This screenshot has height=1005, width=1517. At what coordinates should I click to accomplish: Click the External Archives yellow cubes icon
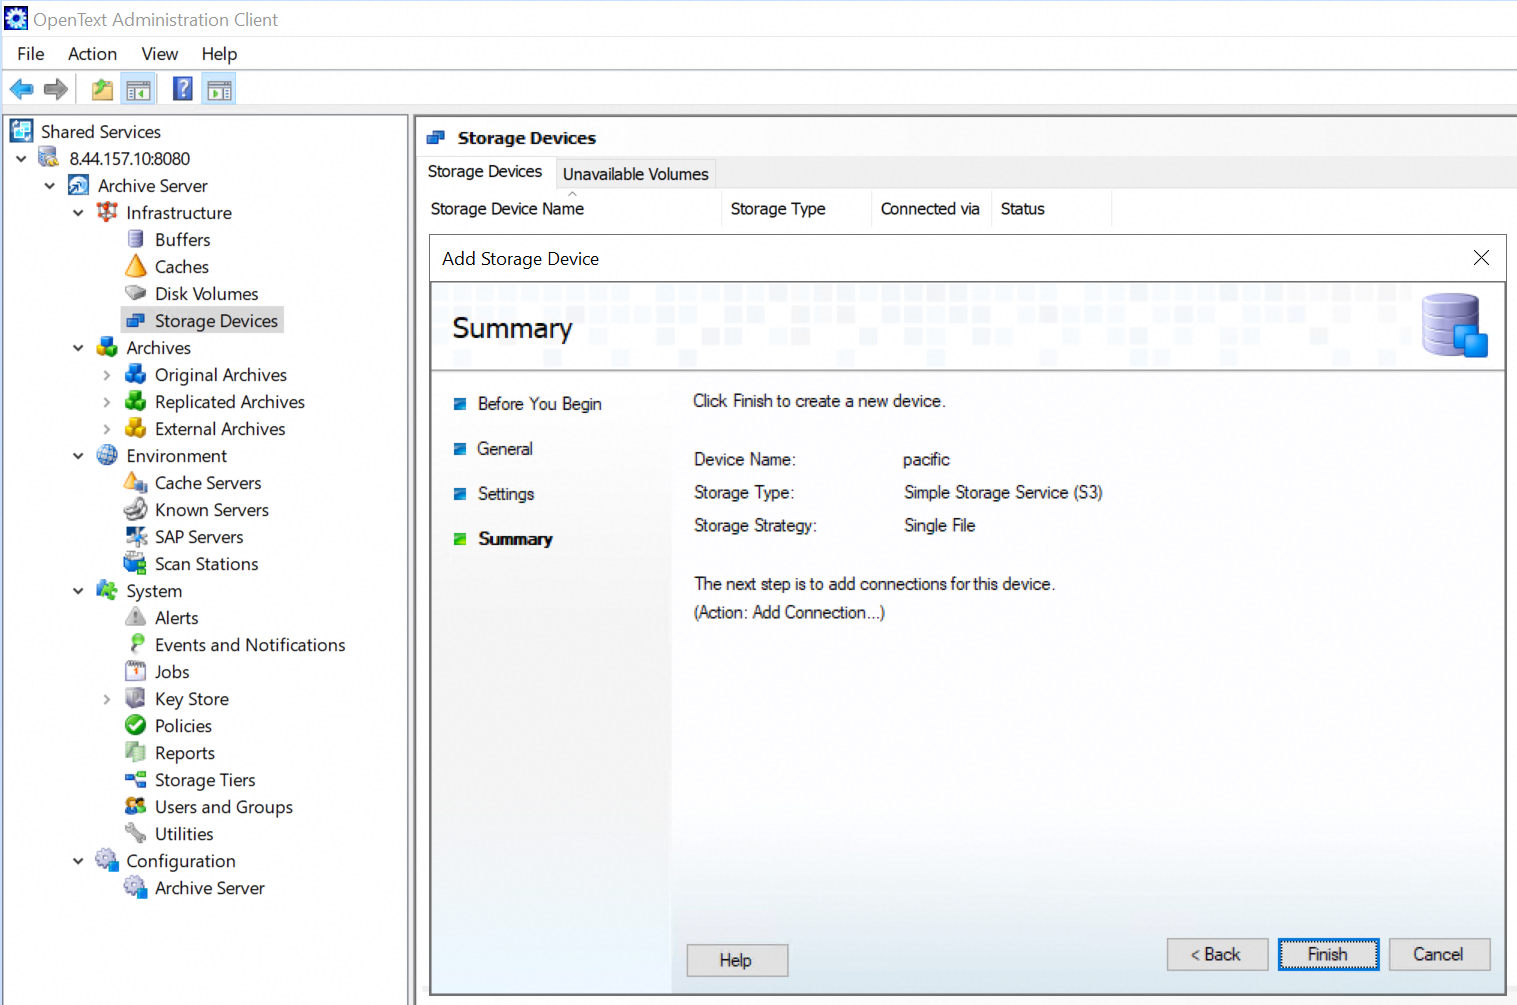click(x=135, y=428)
